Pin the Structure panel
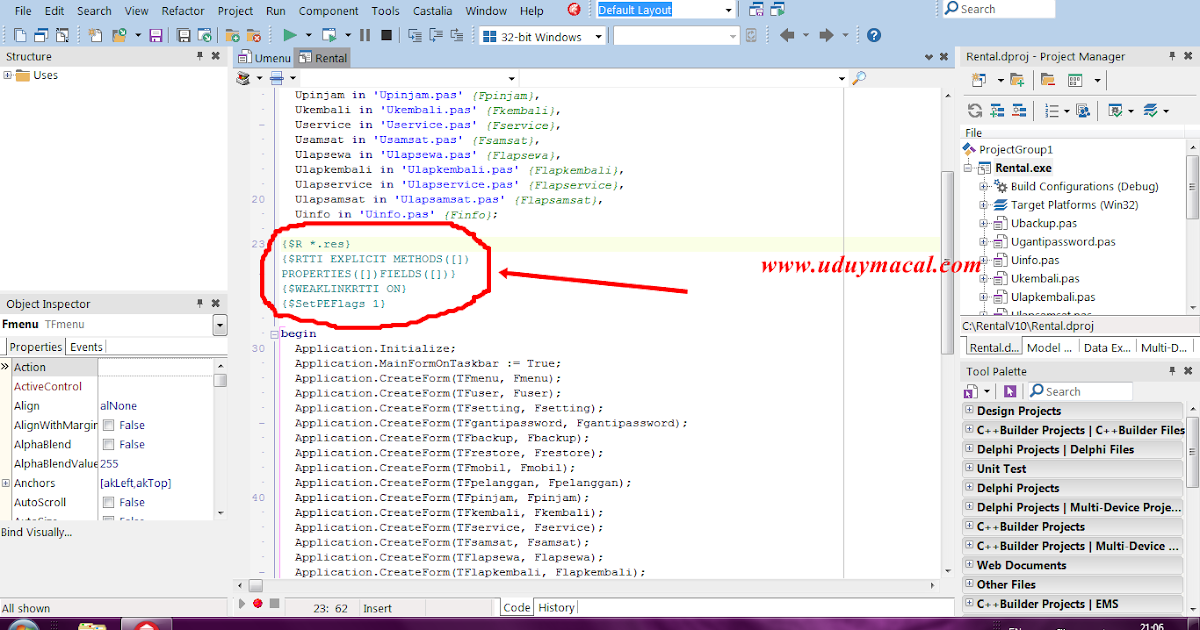Screen dimensions: 1200x630 200,57
